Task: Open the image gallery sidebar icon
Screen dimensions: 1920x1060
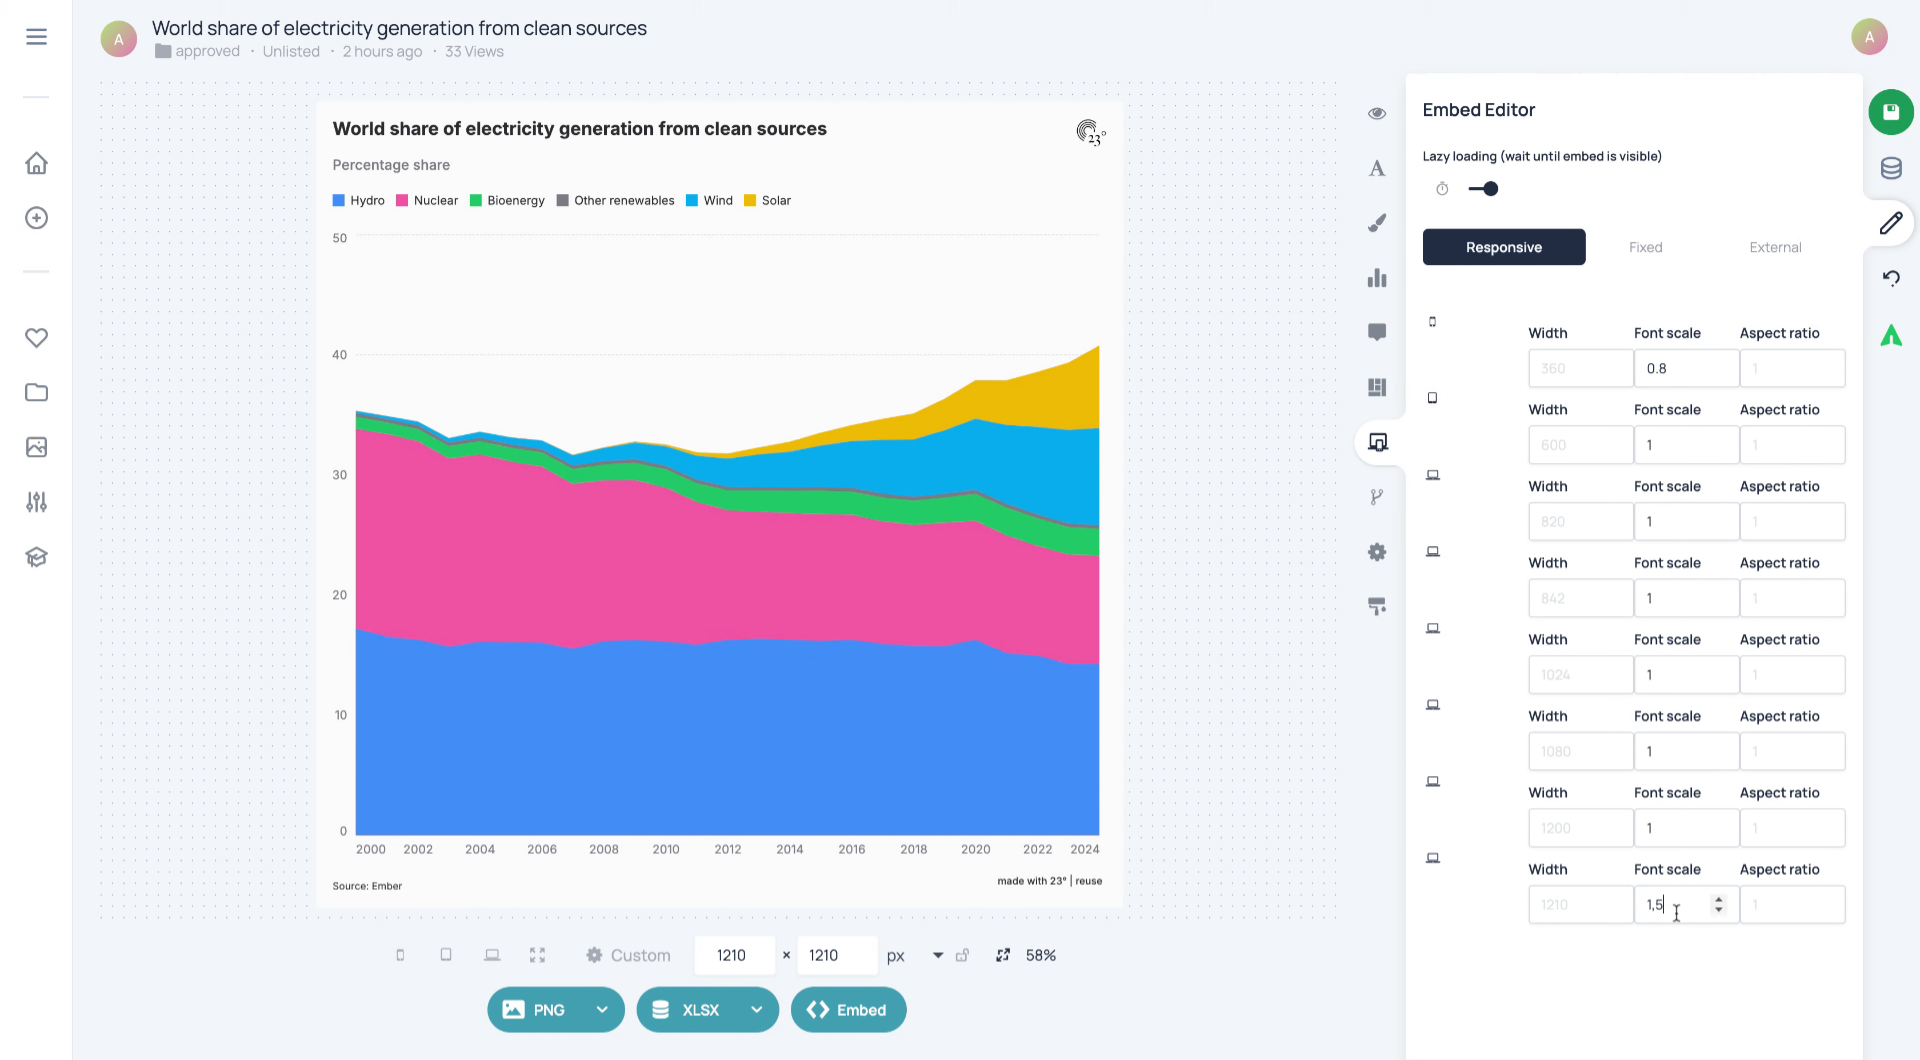Action: 37,447
